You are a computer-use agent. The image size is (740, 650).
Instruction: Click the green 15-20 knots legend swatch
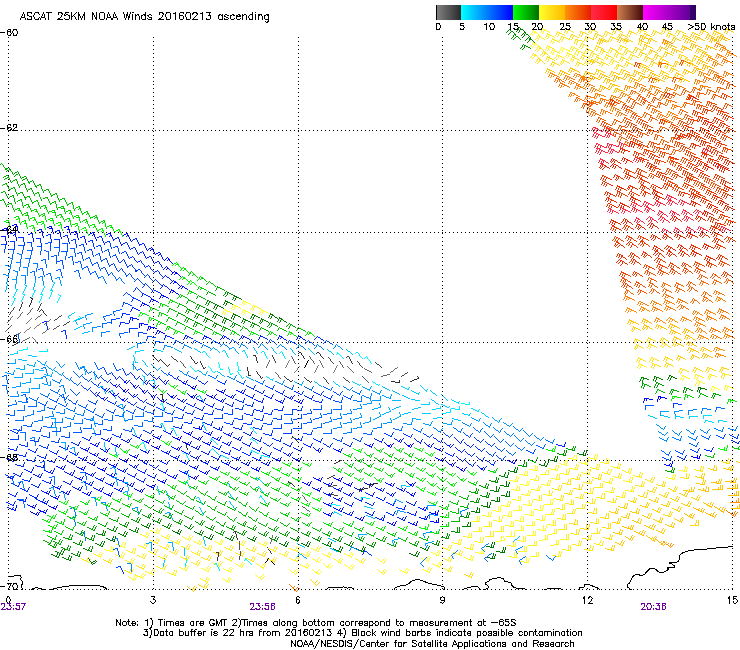(526, 12)
